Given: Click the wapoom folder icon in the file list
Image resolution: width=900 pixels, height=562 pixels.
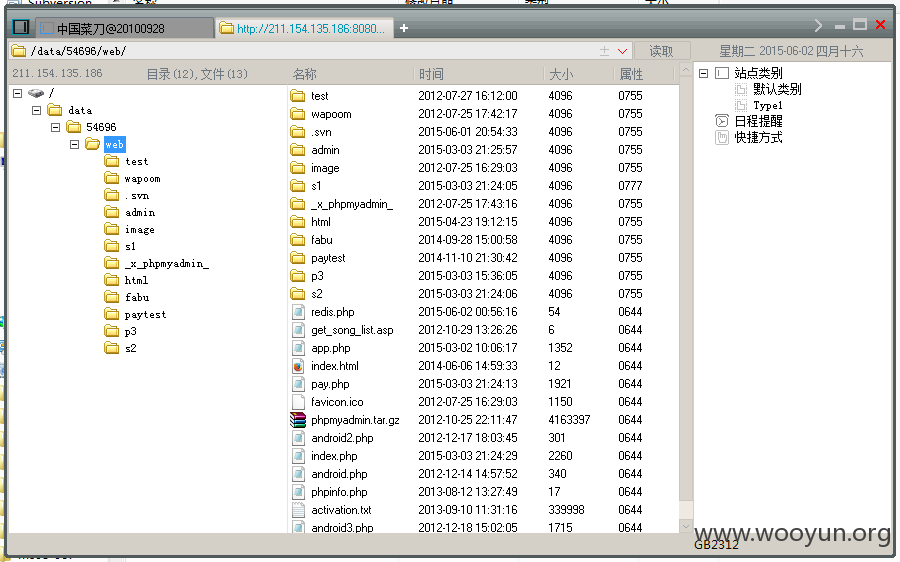Looking at the screenshot, I should pos(298,114).
